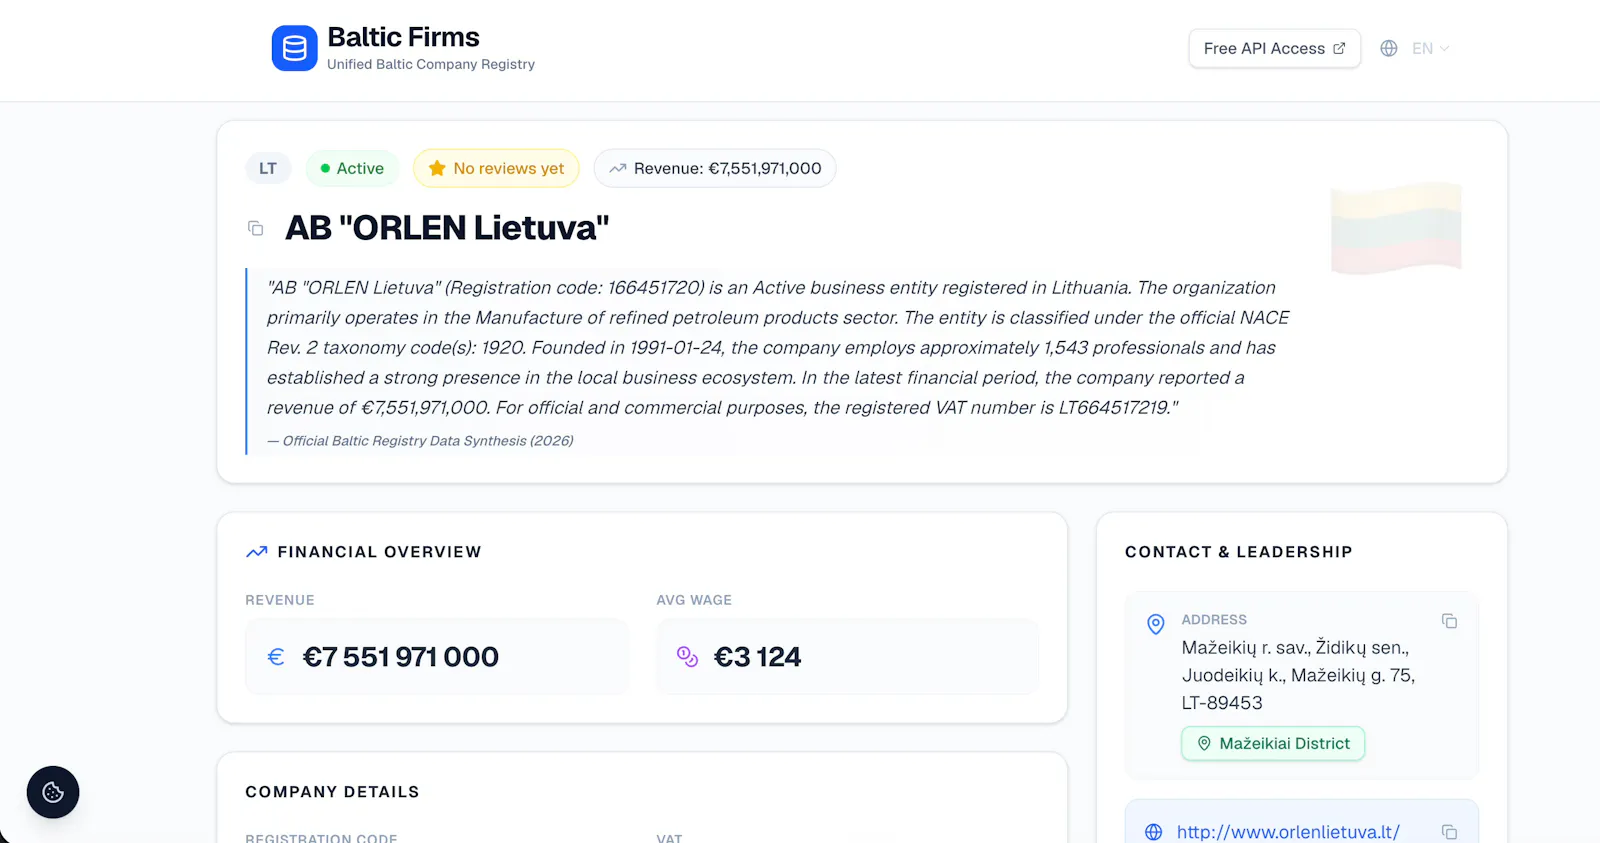Screen dimensions: 1600x843
Task: Click the Unified Baltic Company Registry subtitle
Action: click(x=431, y=64)
